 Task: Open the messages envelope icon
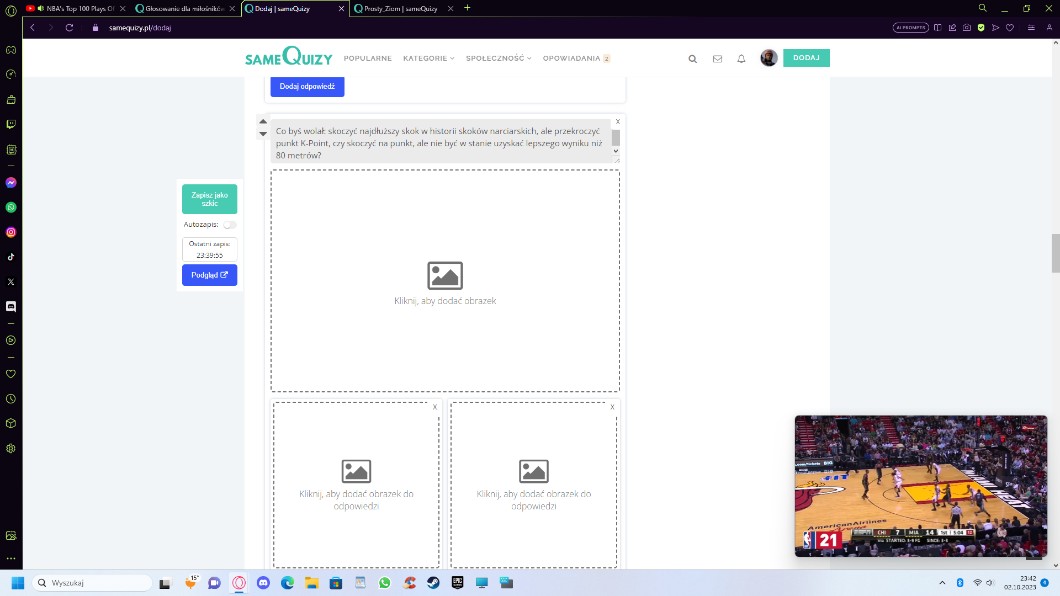[717, 59]
